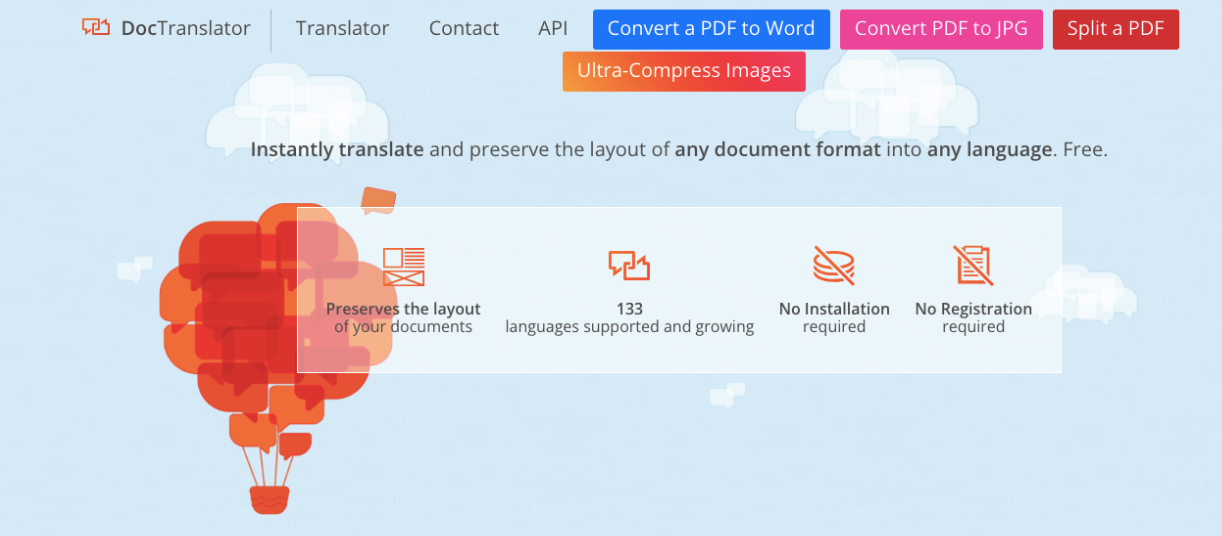Click the DocTranslator logo icon

[96, 28]
